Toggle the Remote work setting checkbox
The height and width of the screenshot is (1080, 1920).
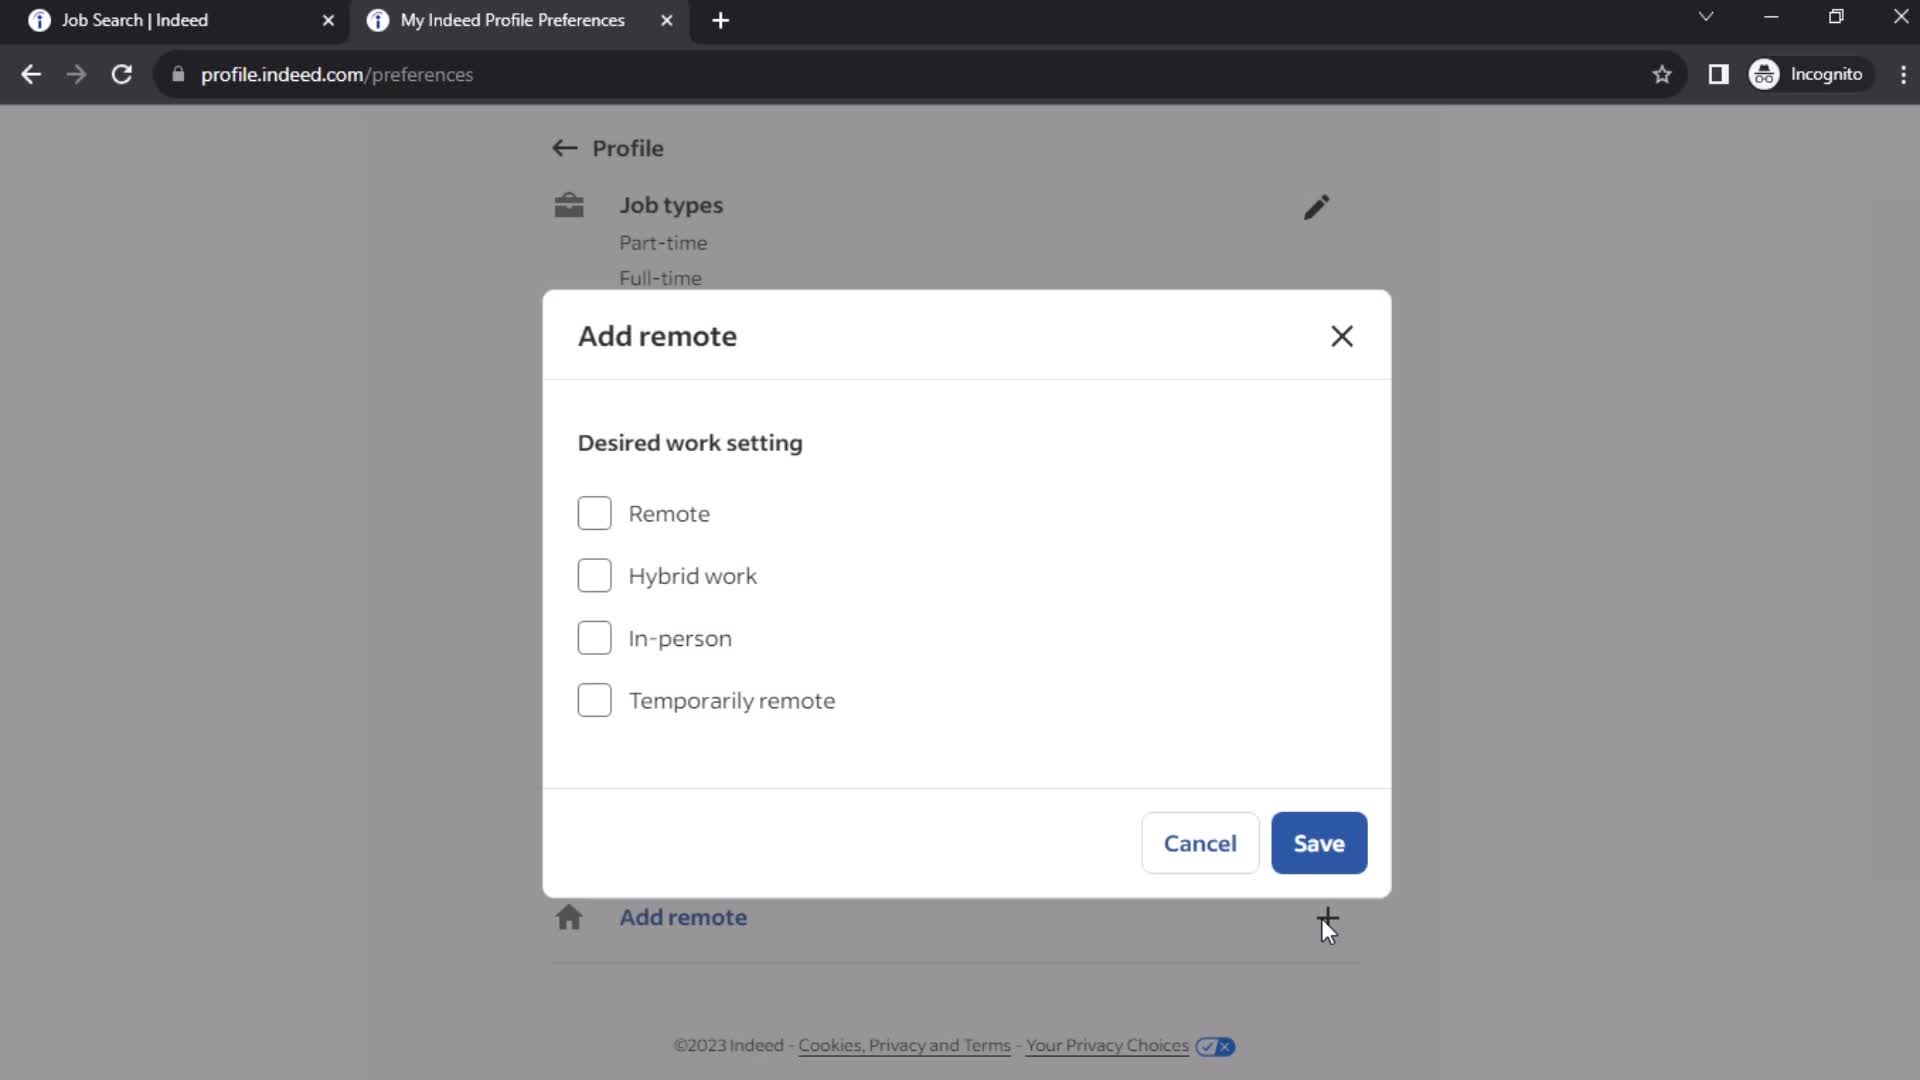(x=595, y=513)
